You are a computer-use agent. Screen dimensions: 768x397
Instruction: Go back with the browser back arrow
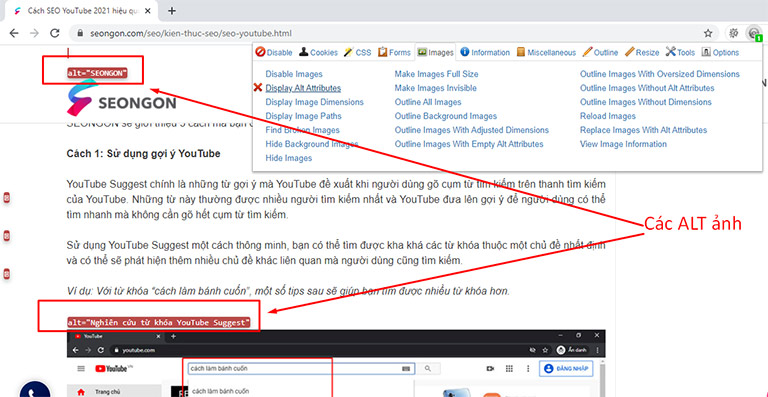pos(14,33)
